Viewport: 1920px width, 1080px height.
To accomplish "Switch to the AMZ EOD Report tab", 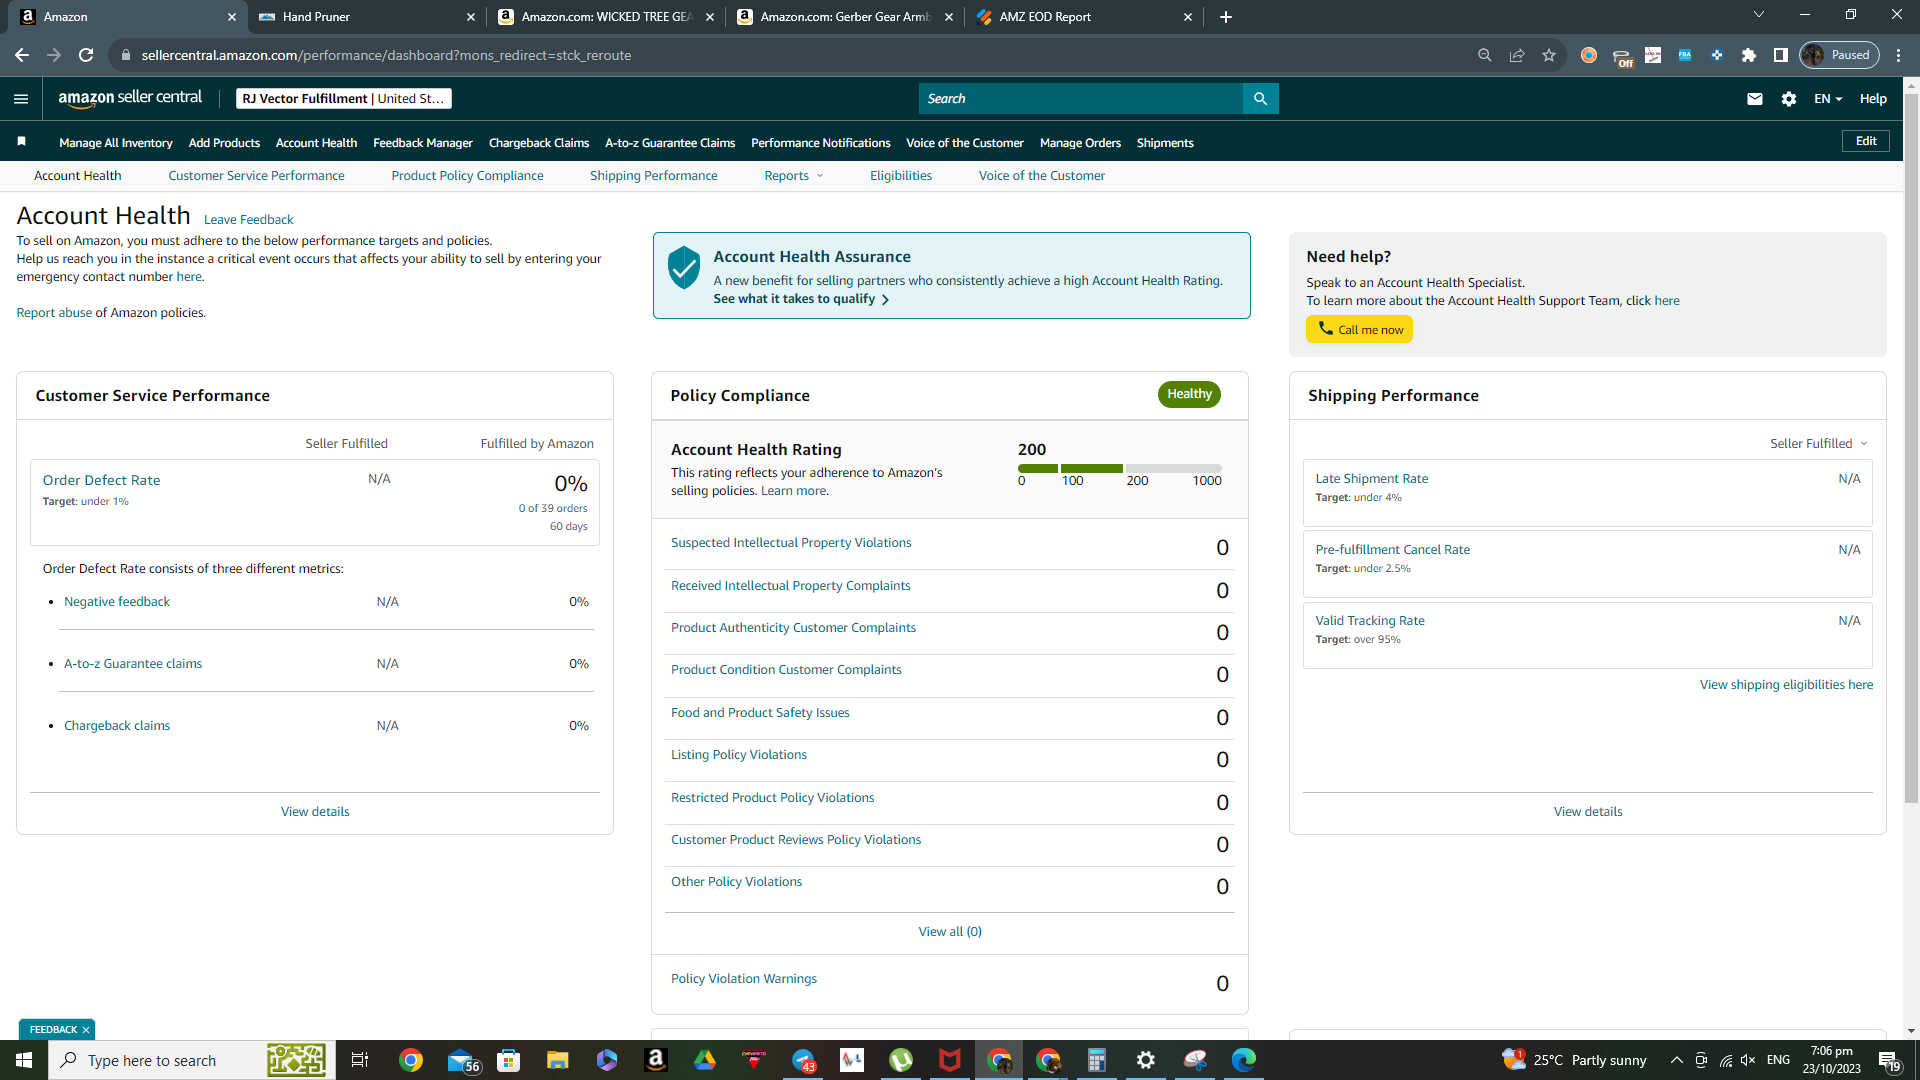I will (x=1084, y=17).
